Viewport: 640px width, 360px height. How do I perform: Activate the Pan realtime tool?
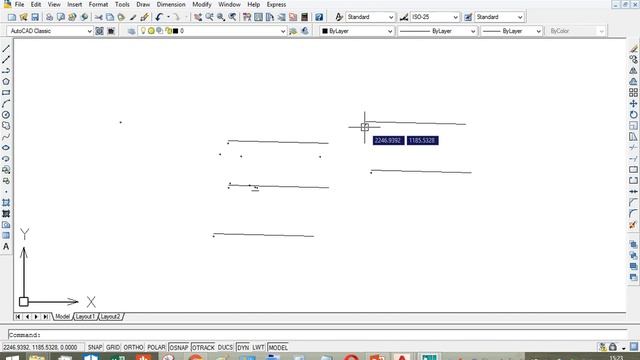coord(198,17)
